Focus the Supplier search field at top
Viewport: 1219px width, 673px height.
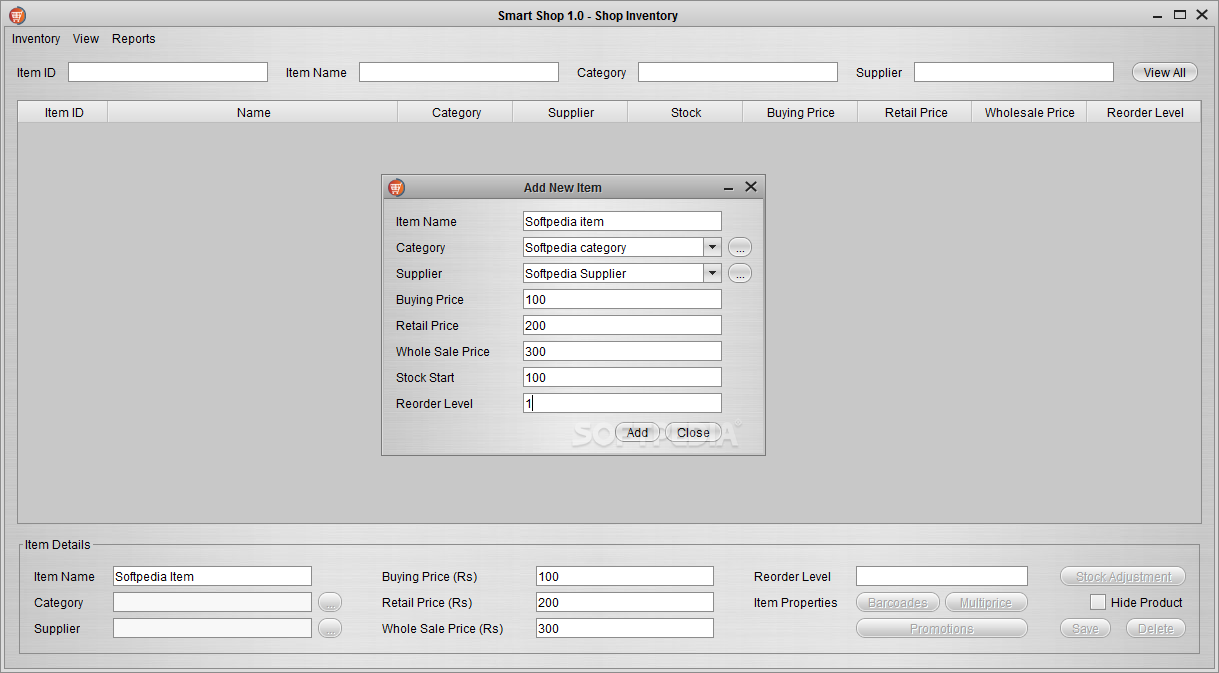tap(1014, 72)
